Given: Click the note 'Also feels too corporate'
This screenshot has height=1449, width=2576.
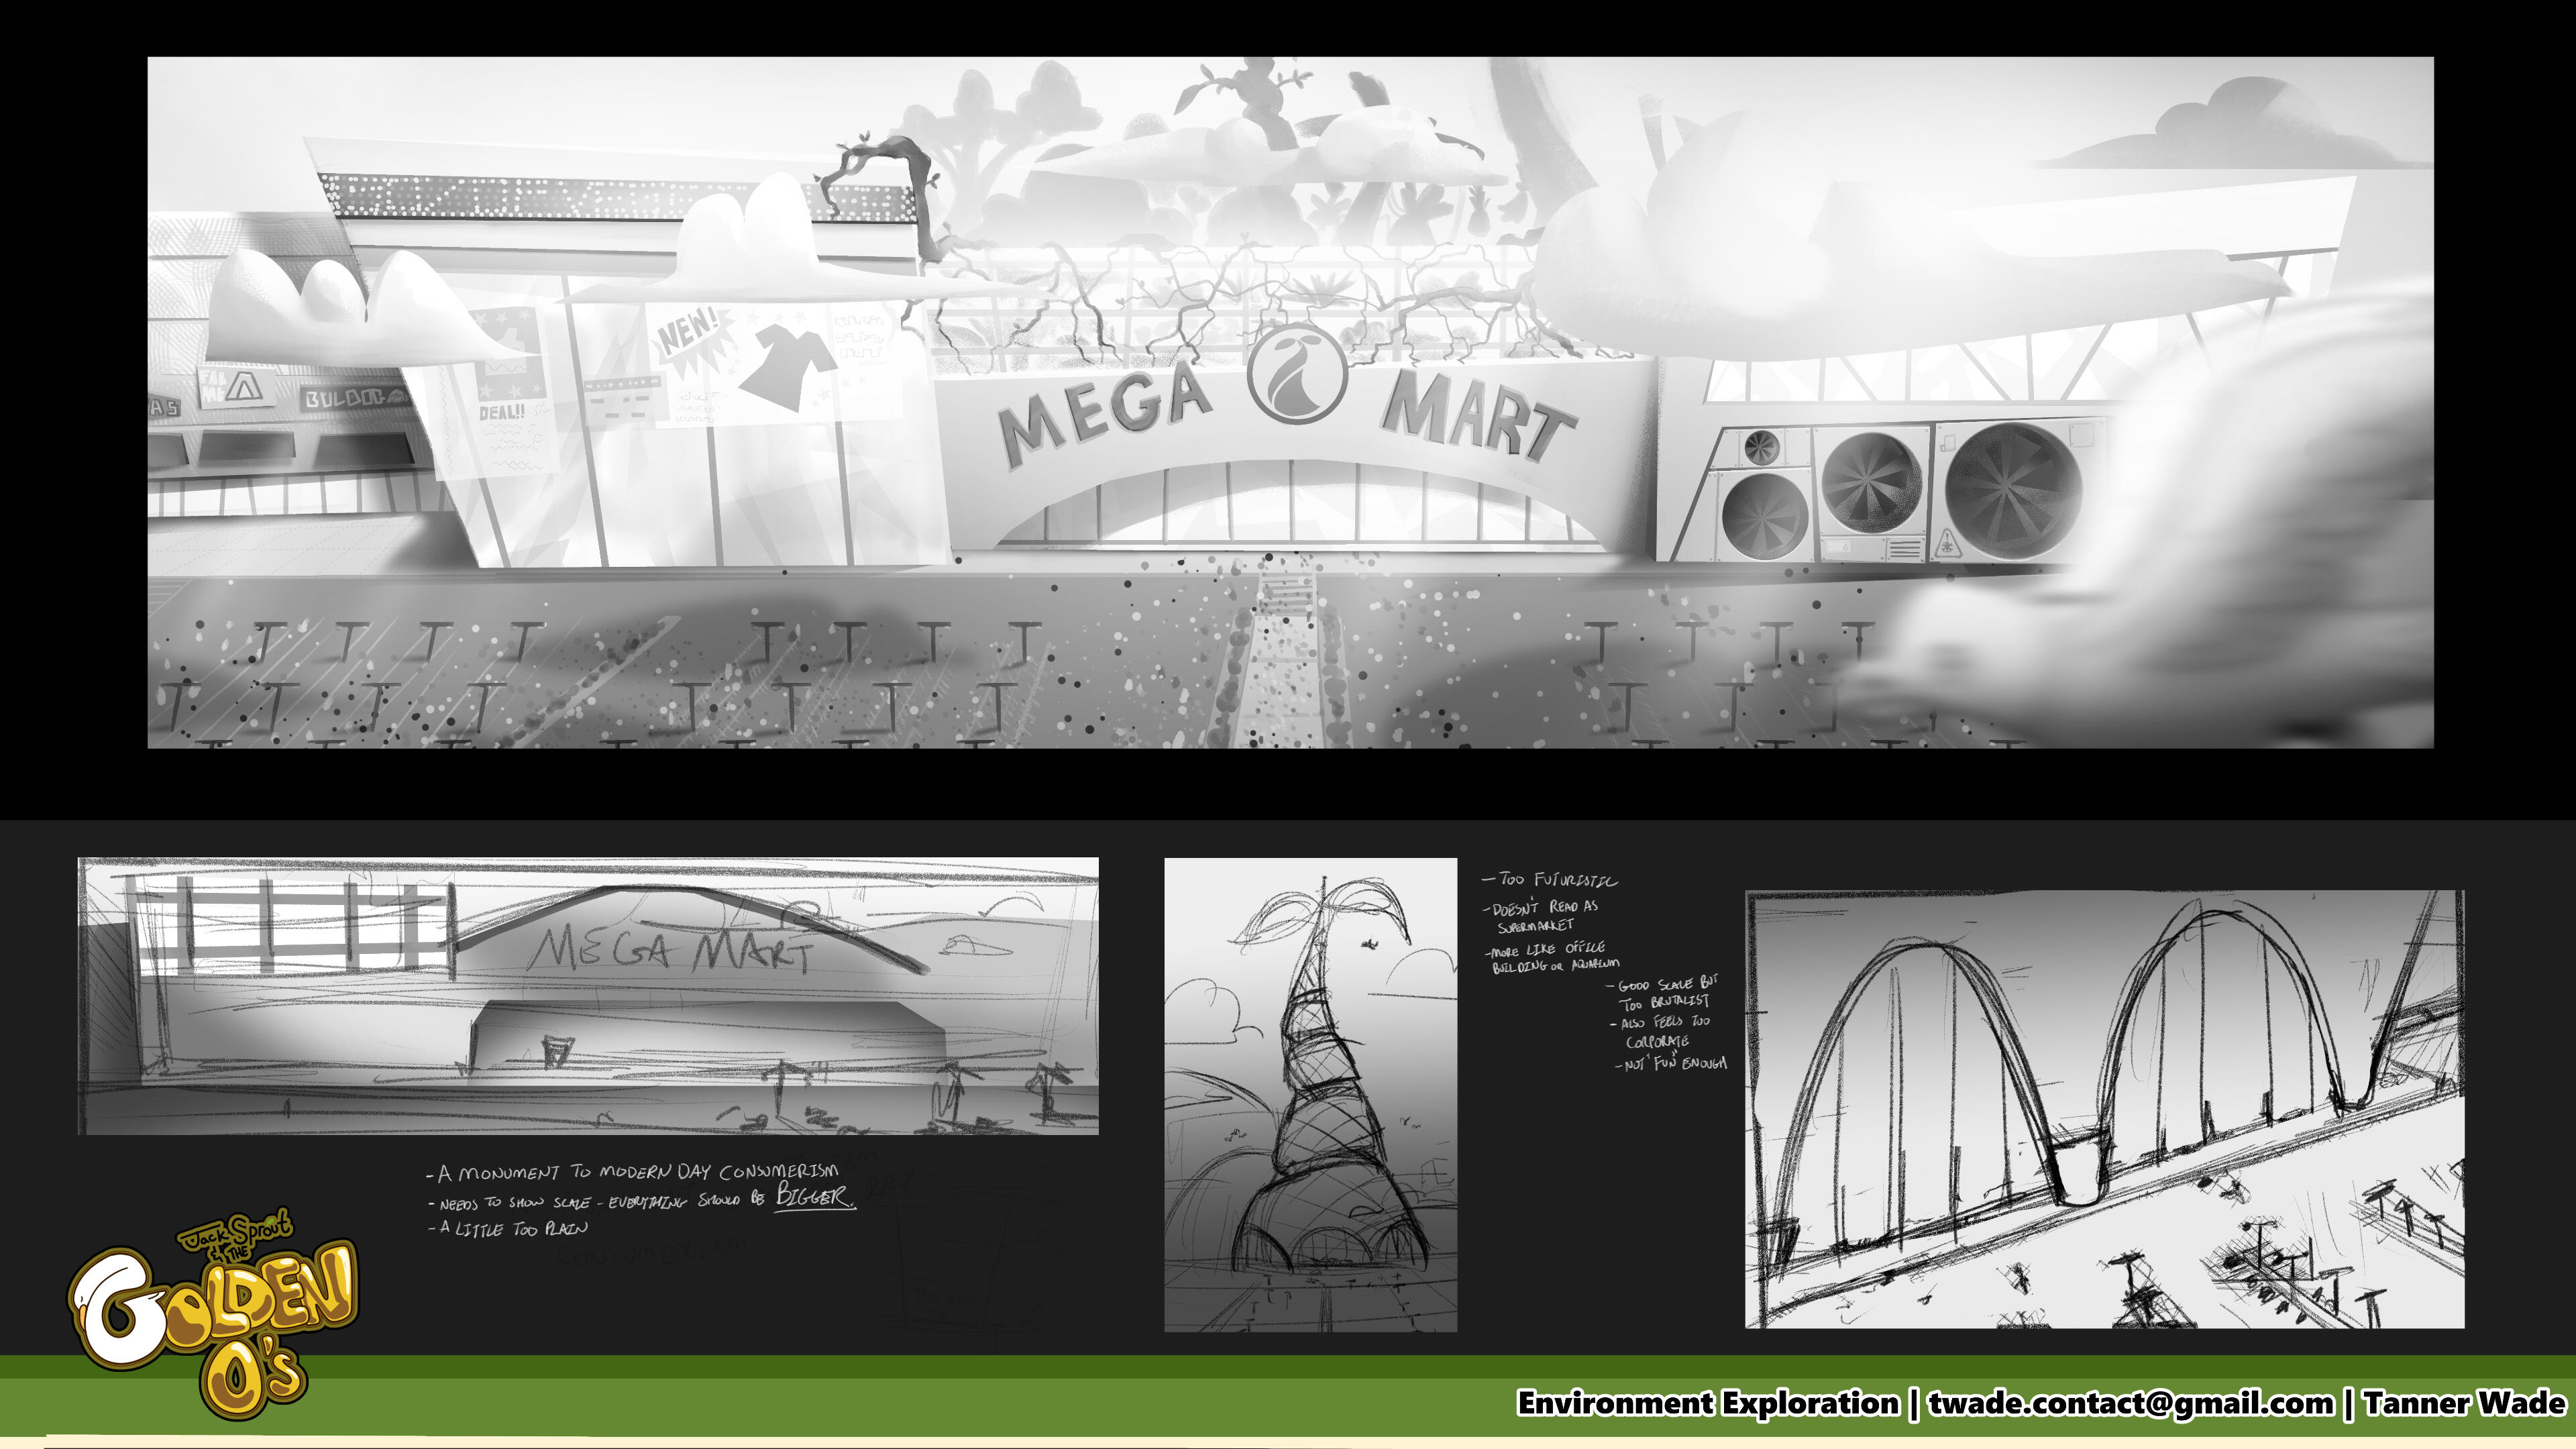Looking at the screenshot, I should pyautogui.click(x=1661, y=1032).
